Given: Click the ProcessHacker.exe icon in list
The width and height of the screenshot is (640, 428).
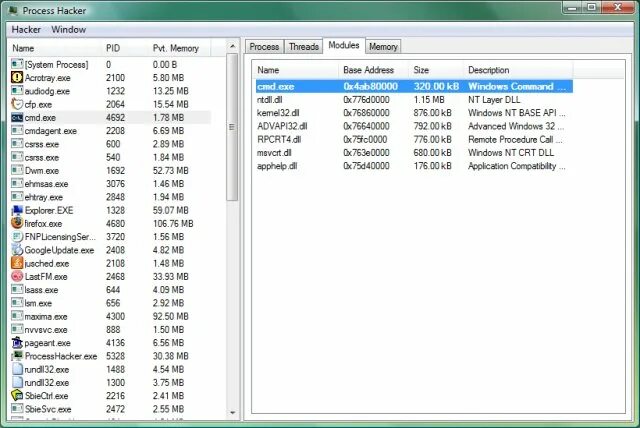Looking at the screenshot, I should pos(17,356).
